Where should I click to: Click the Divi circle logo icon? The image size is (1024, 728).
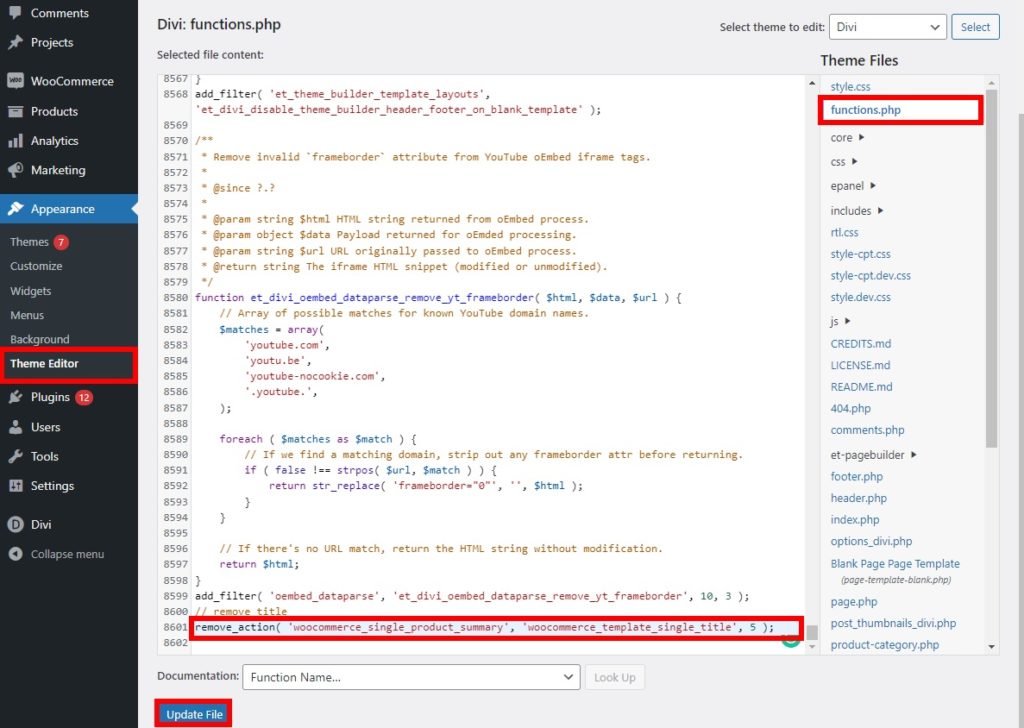click(x=16, y=524)
